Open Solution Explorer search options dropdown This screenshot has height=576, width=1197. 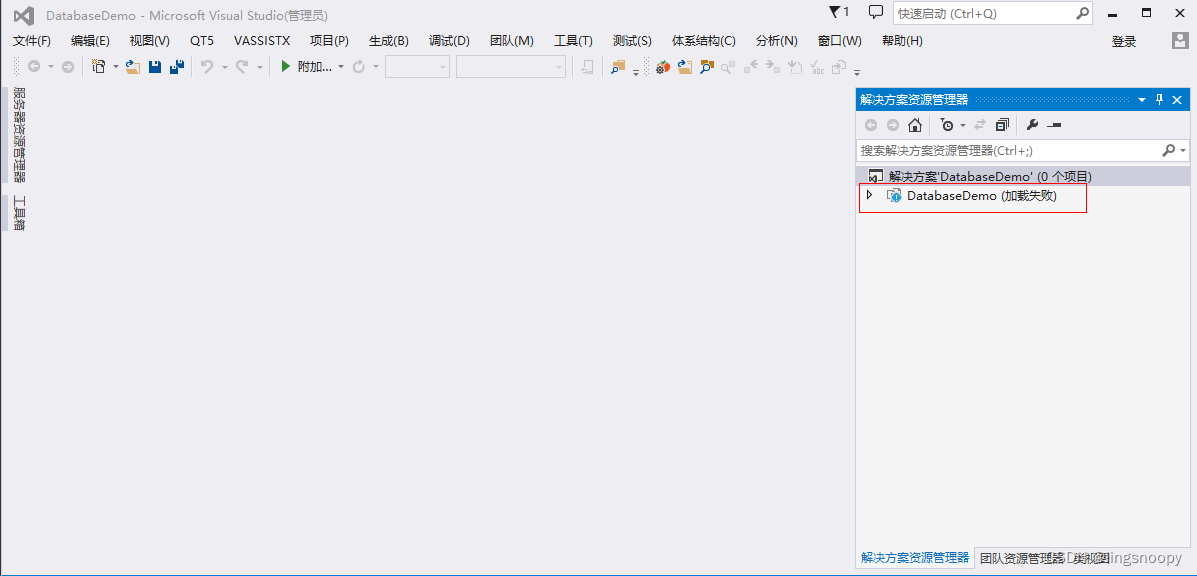click(x=1183, y=150)
